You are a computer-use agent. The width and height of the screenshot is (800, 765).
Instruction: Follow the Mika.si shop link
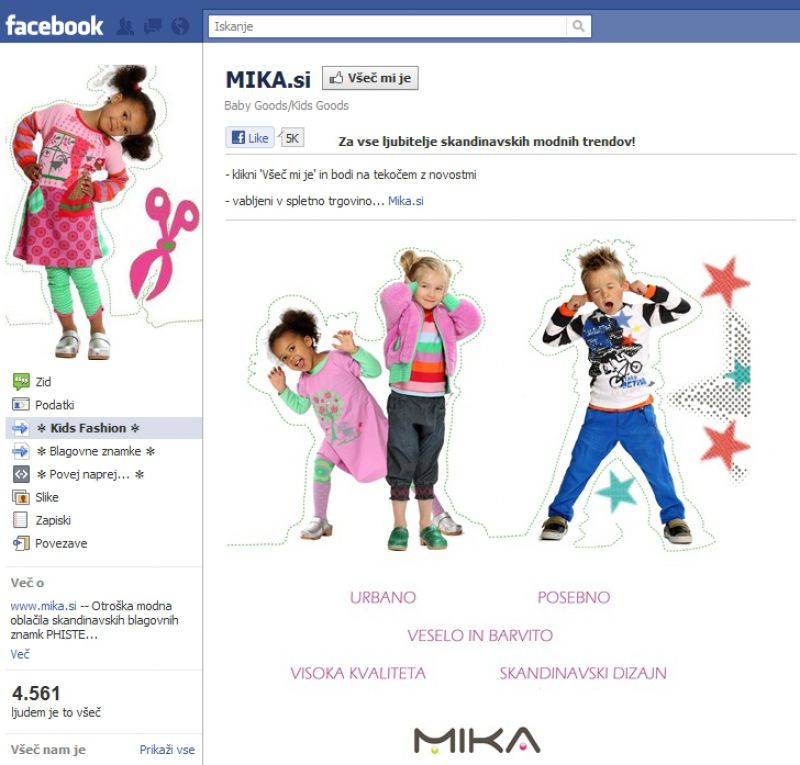(x=406, y=201)
